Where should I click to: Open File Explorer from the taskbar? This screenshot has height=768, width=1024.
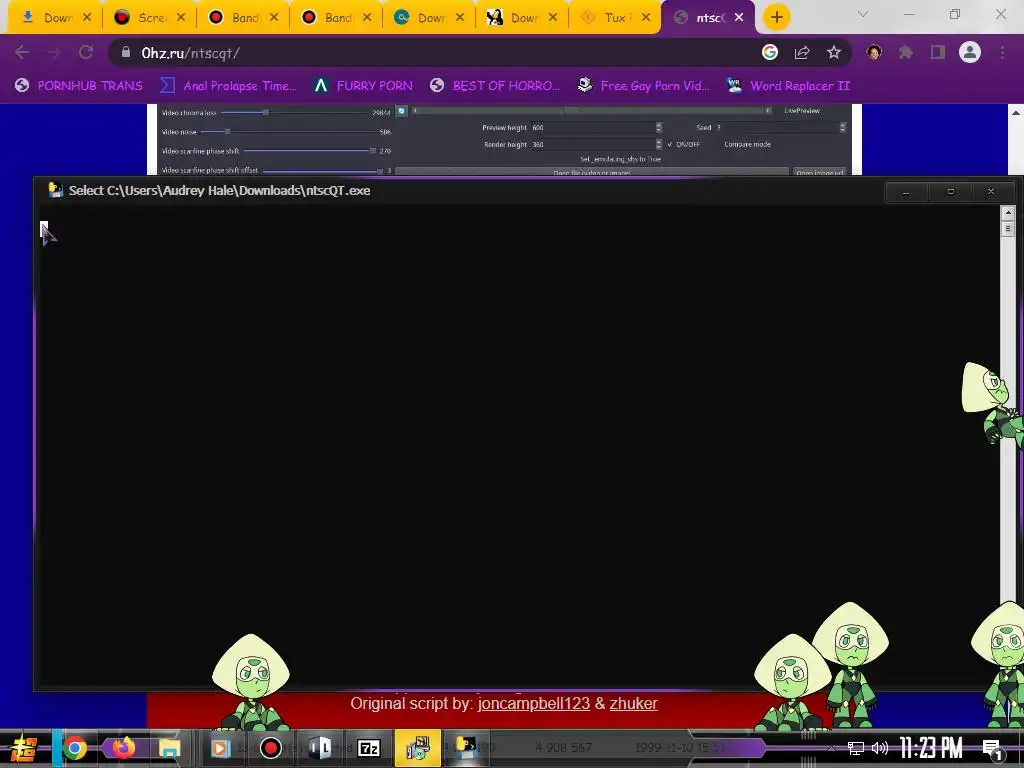coord(169,748)
